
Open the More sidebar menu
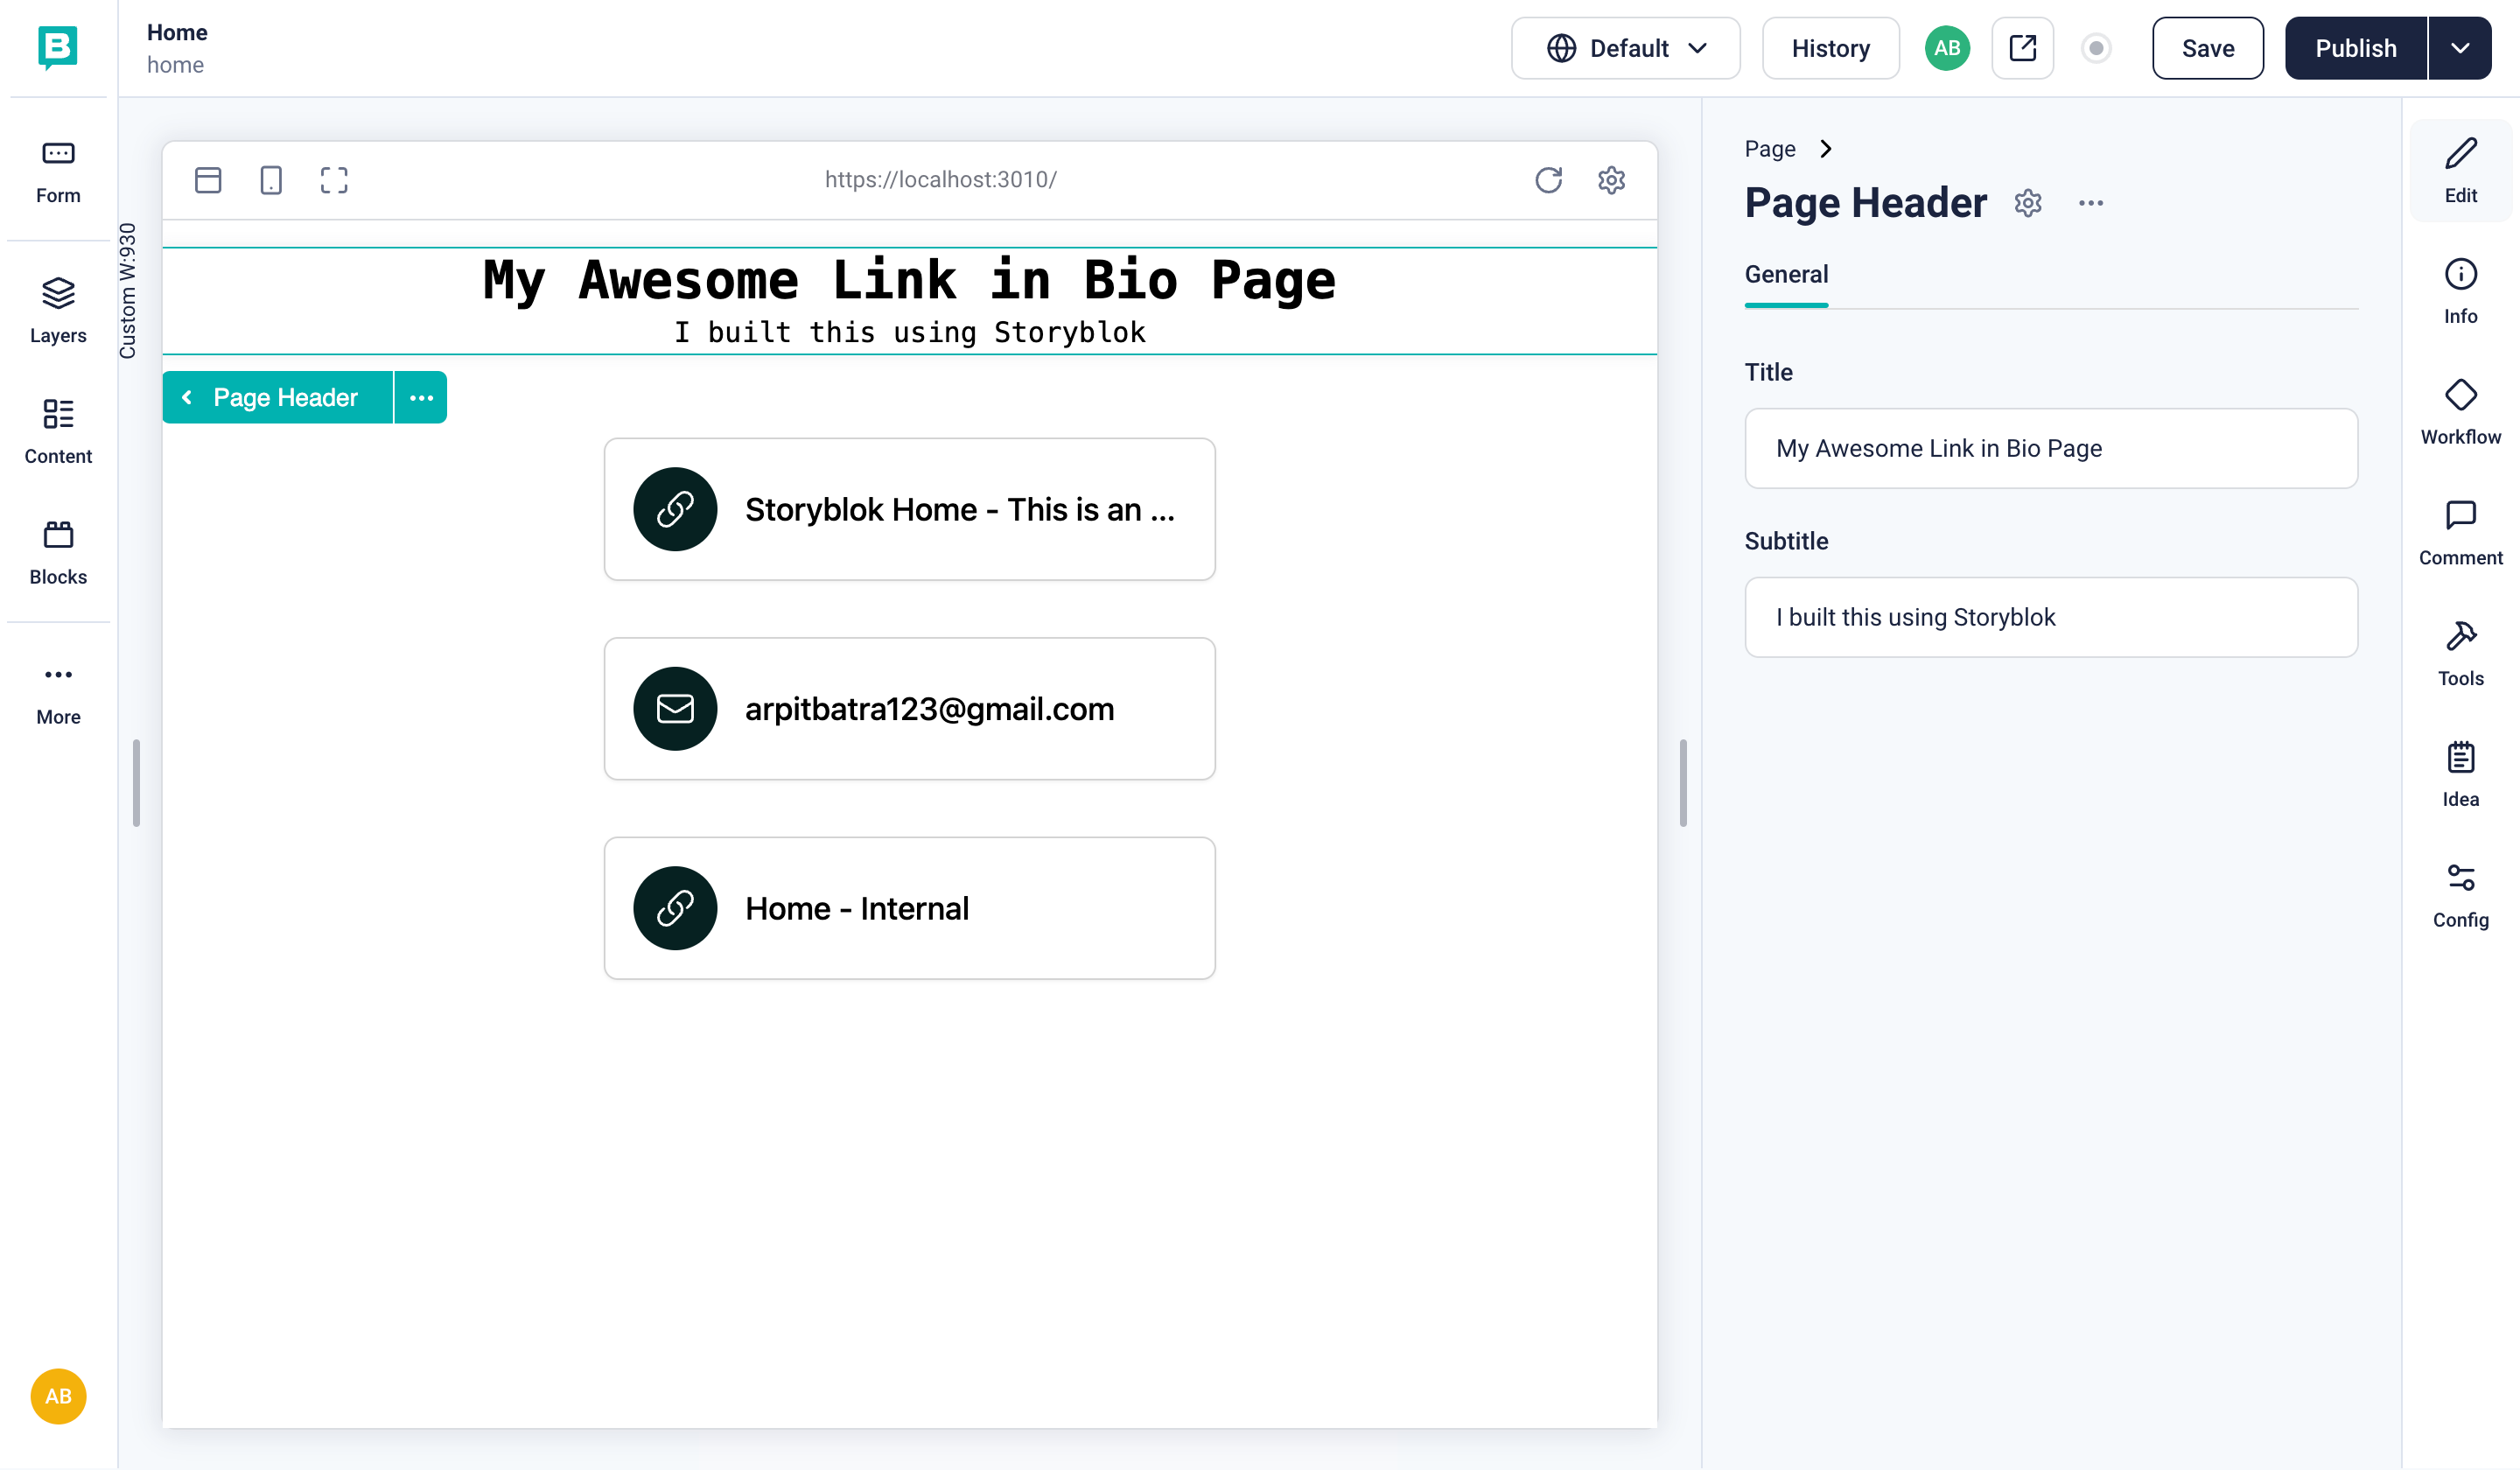coord(58,694)
